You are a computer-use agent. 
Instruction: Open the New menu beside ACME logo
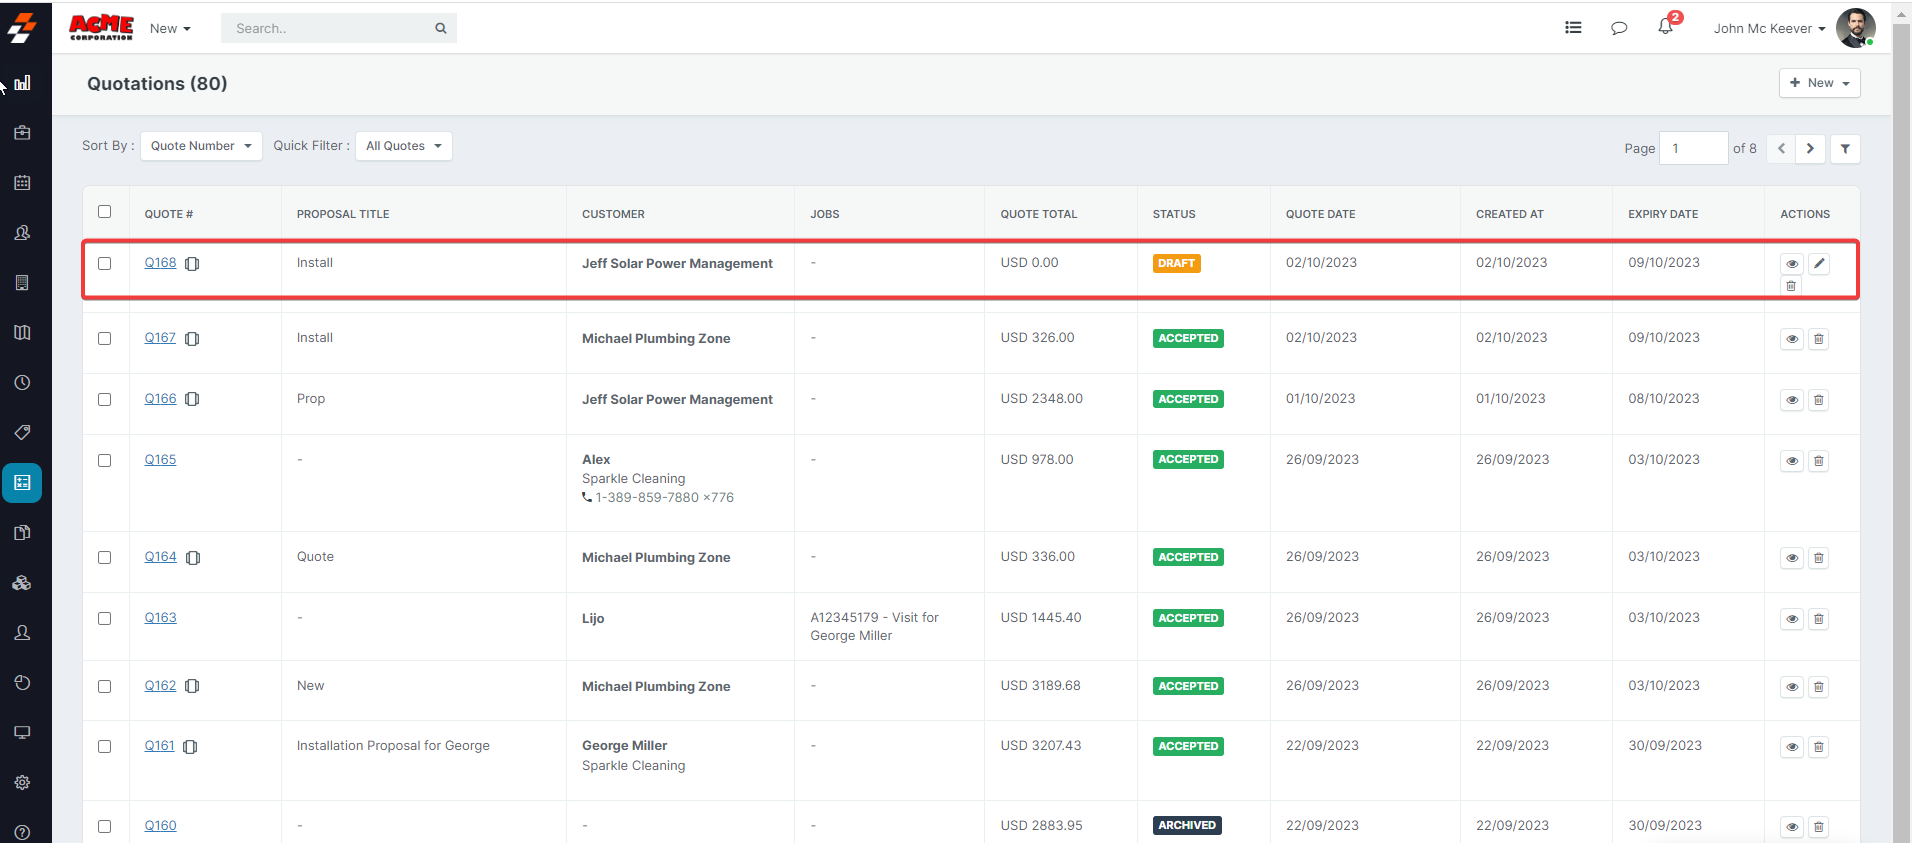pyautogui.click(x=170, y=29)
